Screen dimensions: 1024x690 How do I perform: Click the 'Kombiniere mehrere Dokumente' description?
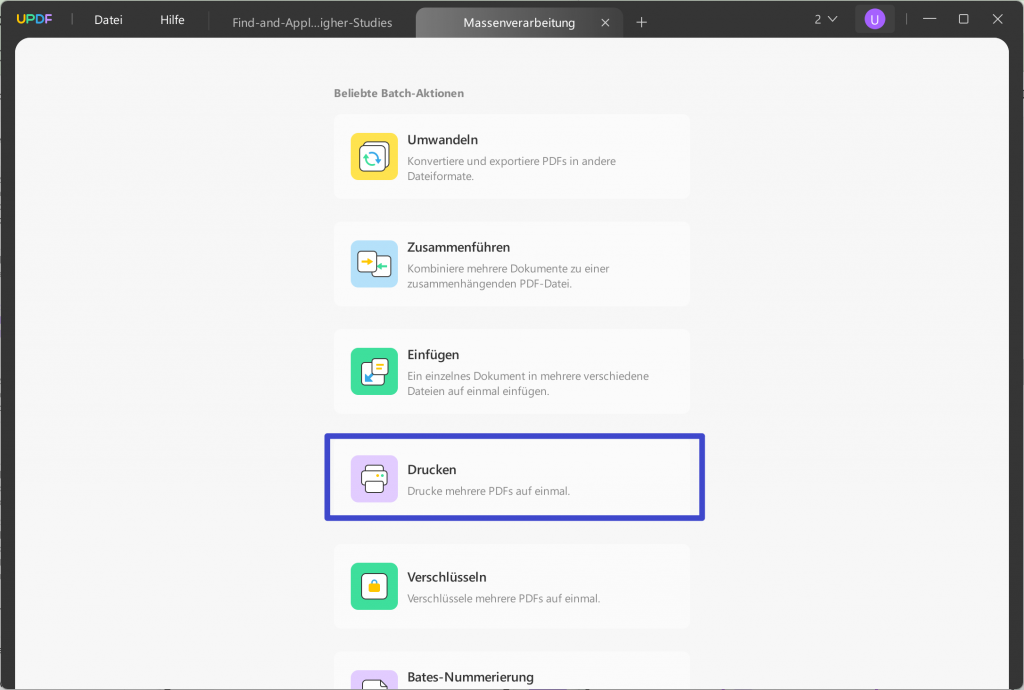point(508,276)
